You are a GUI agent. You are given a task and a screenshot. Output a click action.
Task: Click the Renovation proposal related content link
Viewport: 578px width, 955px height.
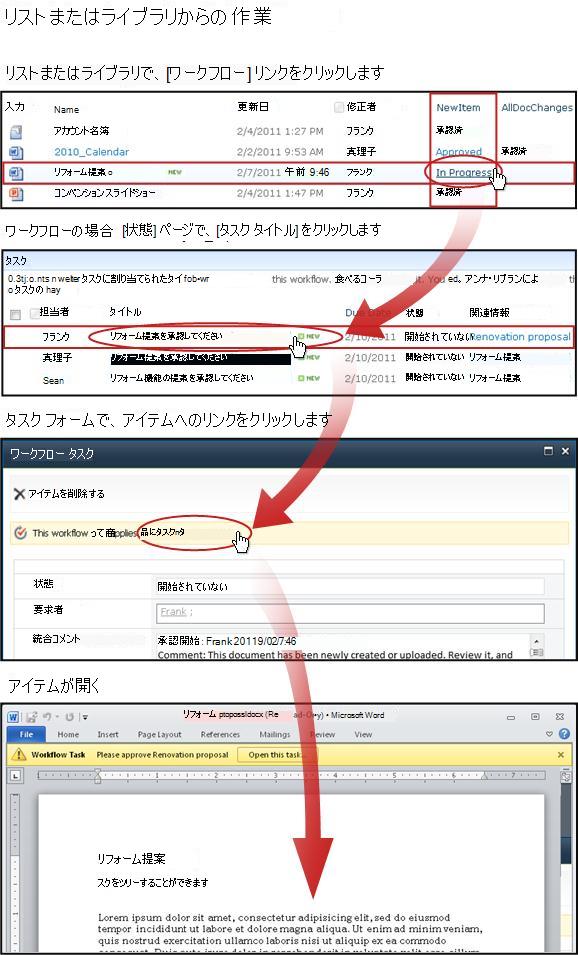521,336
